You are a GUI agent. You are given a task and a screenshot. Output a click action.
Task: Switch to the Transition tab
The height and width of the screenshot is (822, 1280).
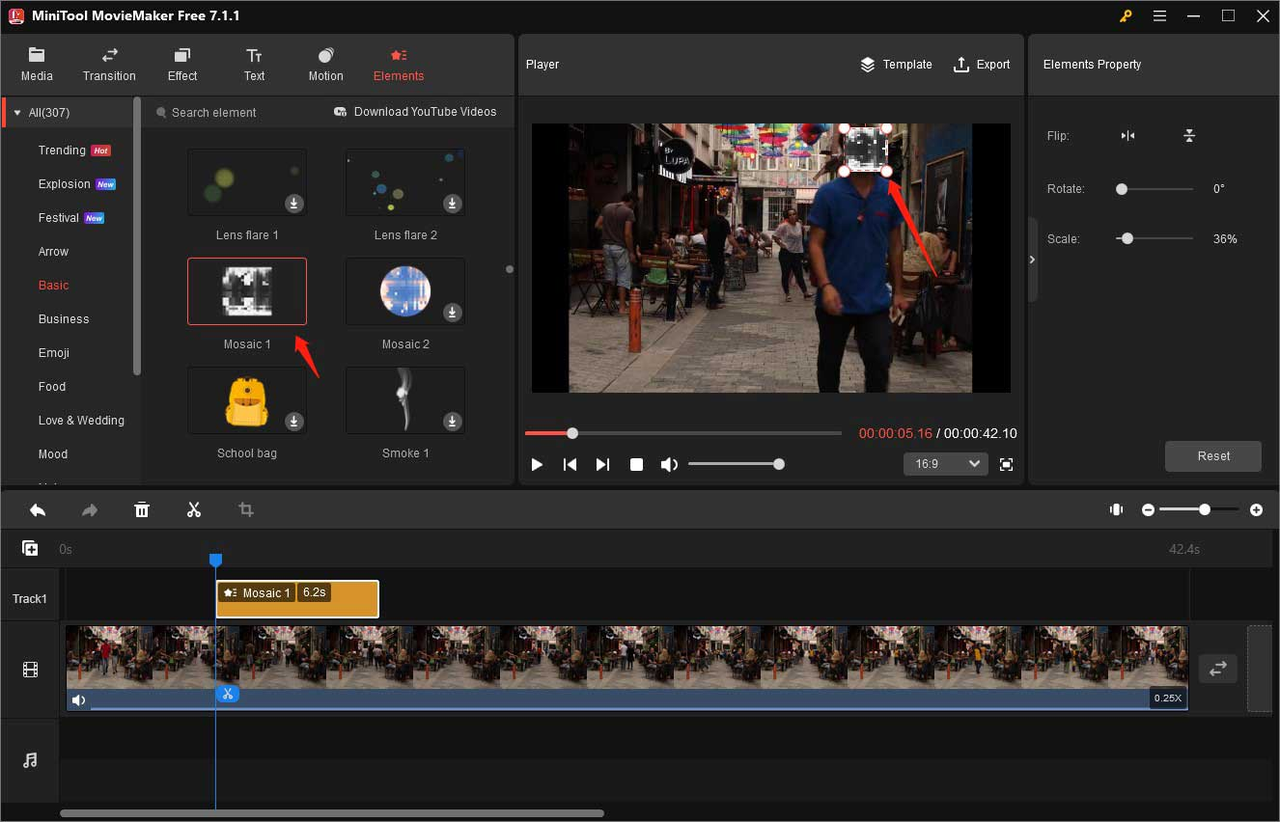click(109, 65)
